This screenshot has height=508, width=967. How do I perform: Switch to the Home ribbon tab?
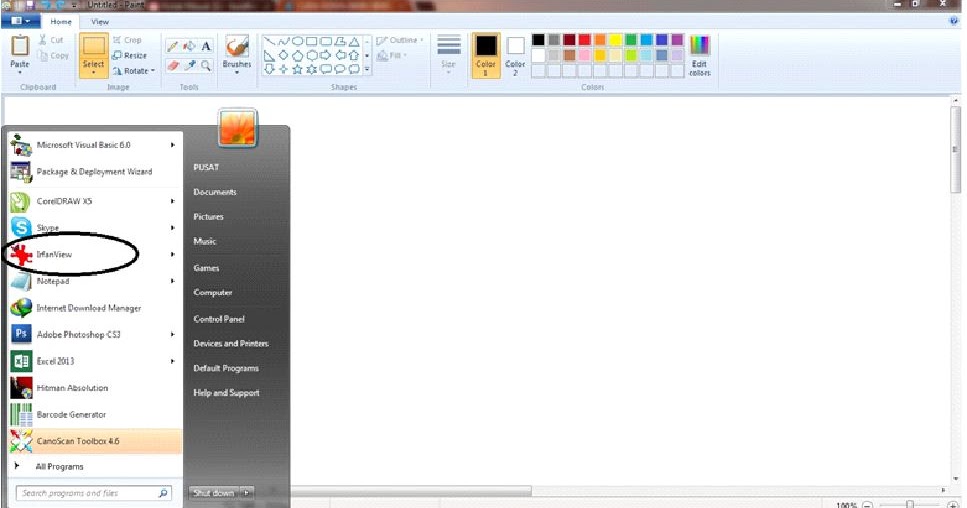click(61, 22)
